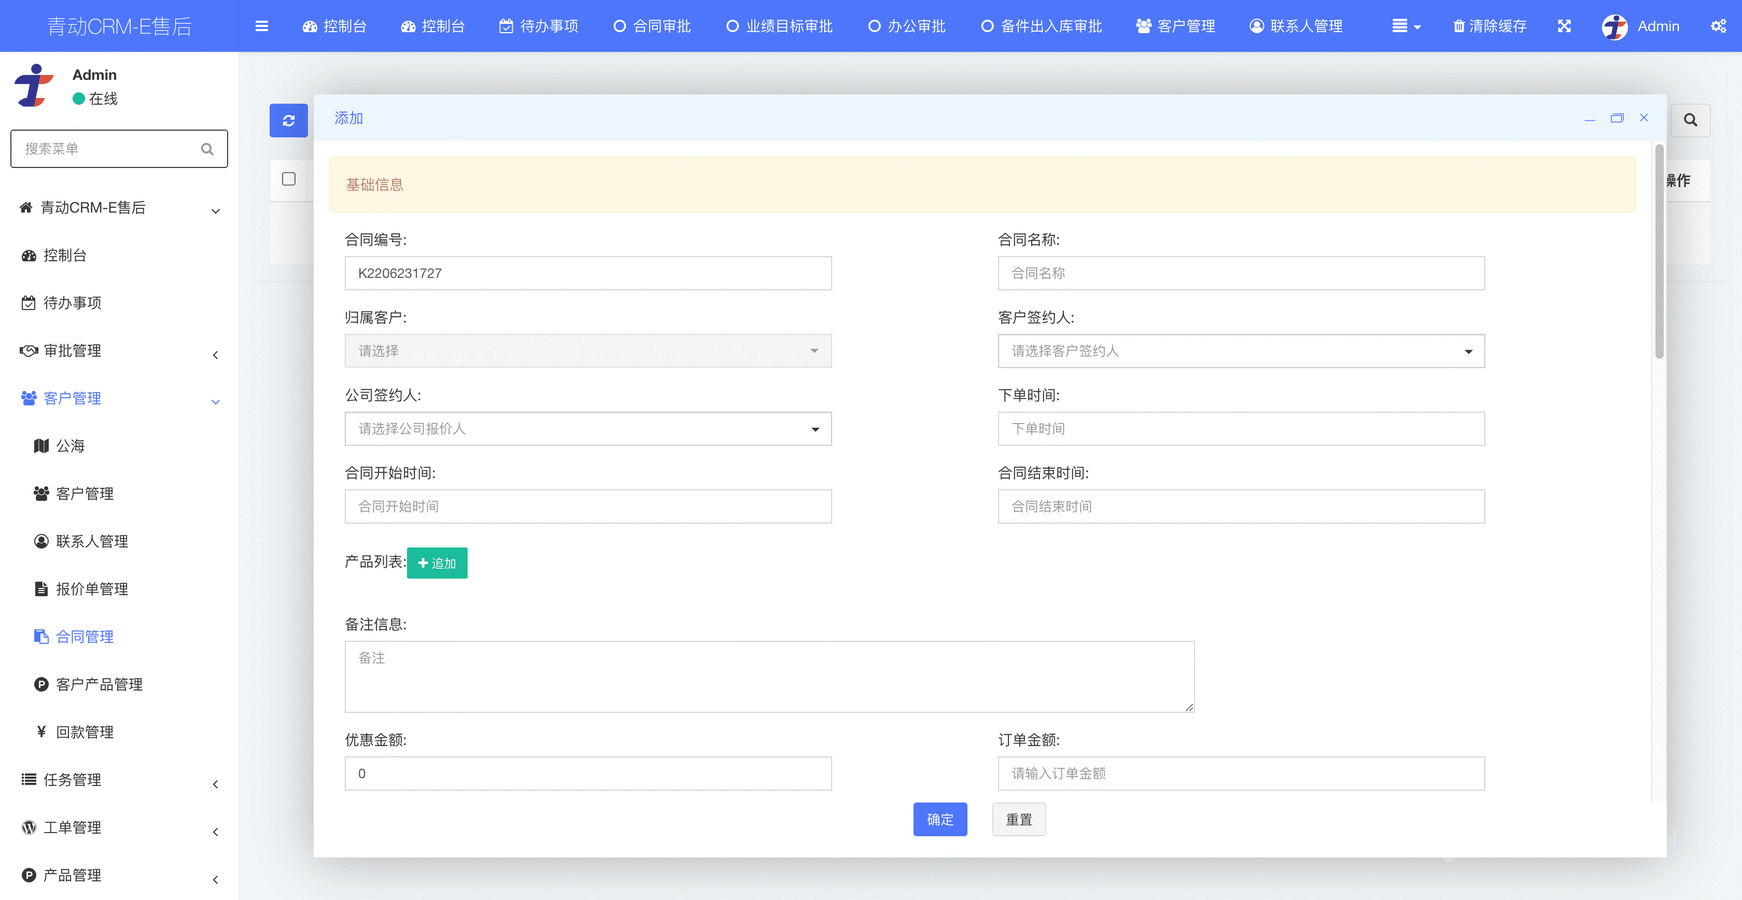1742x900 pixels.
Task: Open the 公司签约人 dropdown
Action: (588, 429)
